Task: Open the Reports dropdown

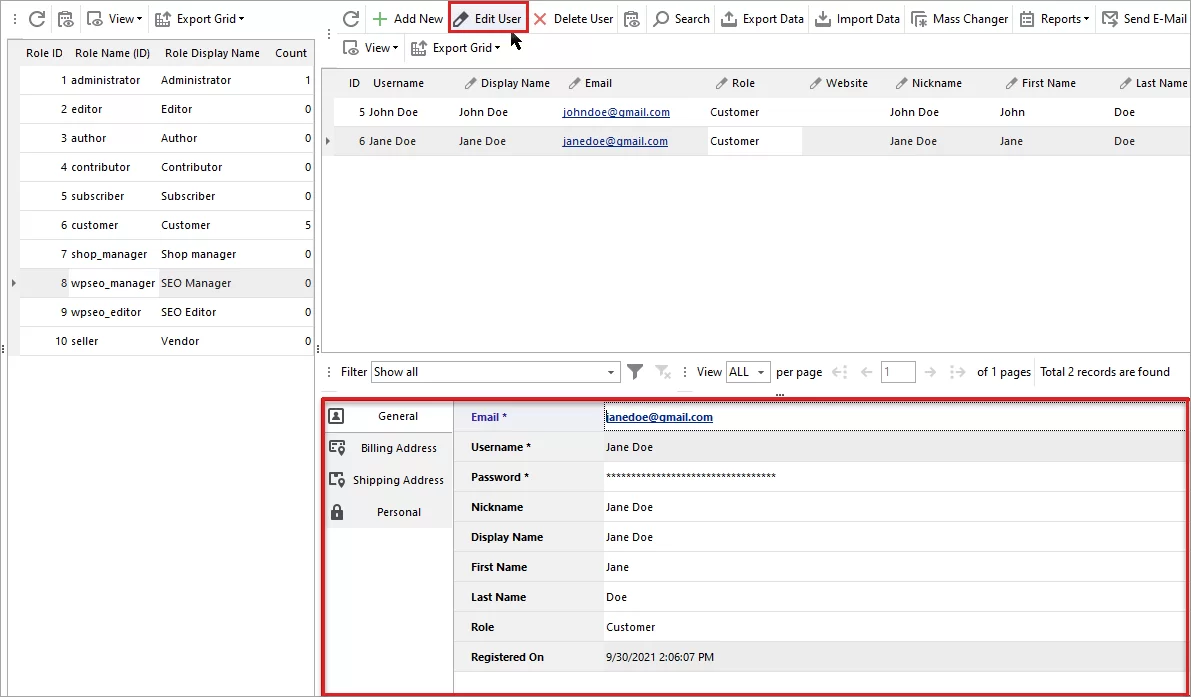Action: pyautogui.click(x=1054, y=18)
